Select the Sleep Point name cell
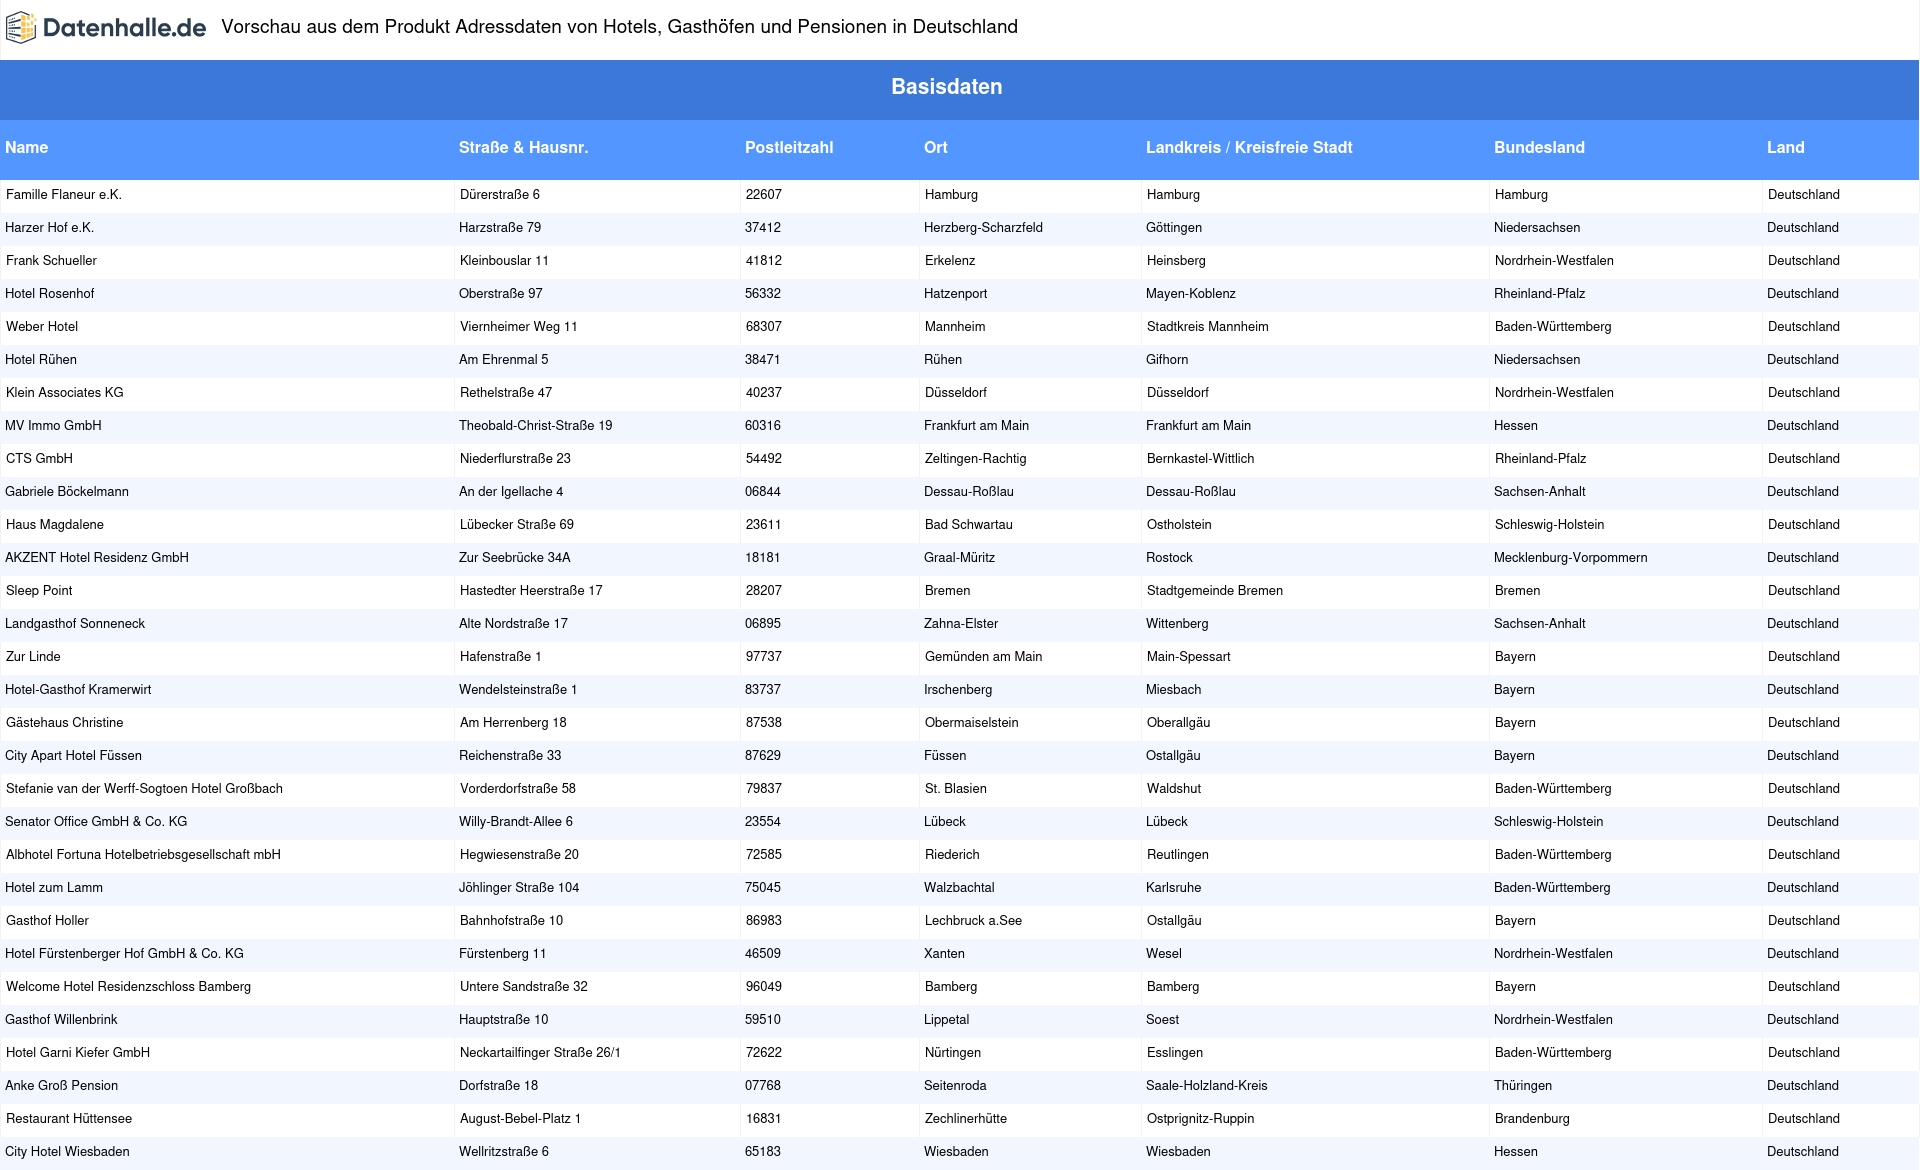The image size is (1920, 1170). 39,591
